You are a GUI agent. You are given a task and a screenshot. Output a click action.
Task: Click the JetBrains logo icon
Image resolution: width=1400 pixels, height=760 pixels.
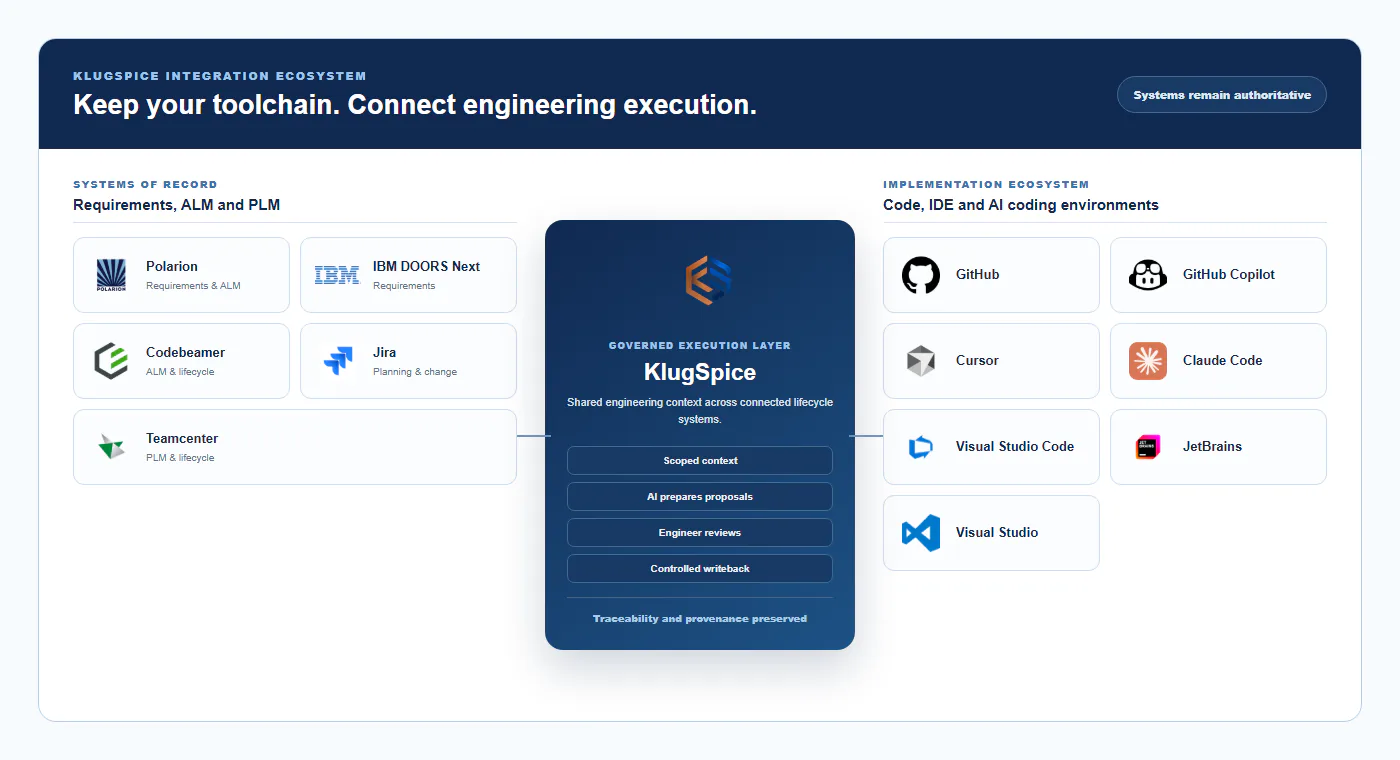click(x=1148, y=447)
